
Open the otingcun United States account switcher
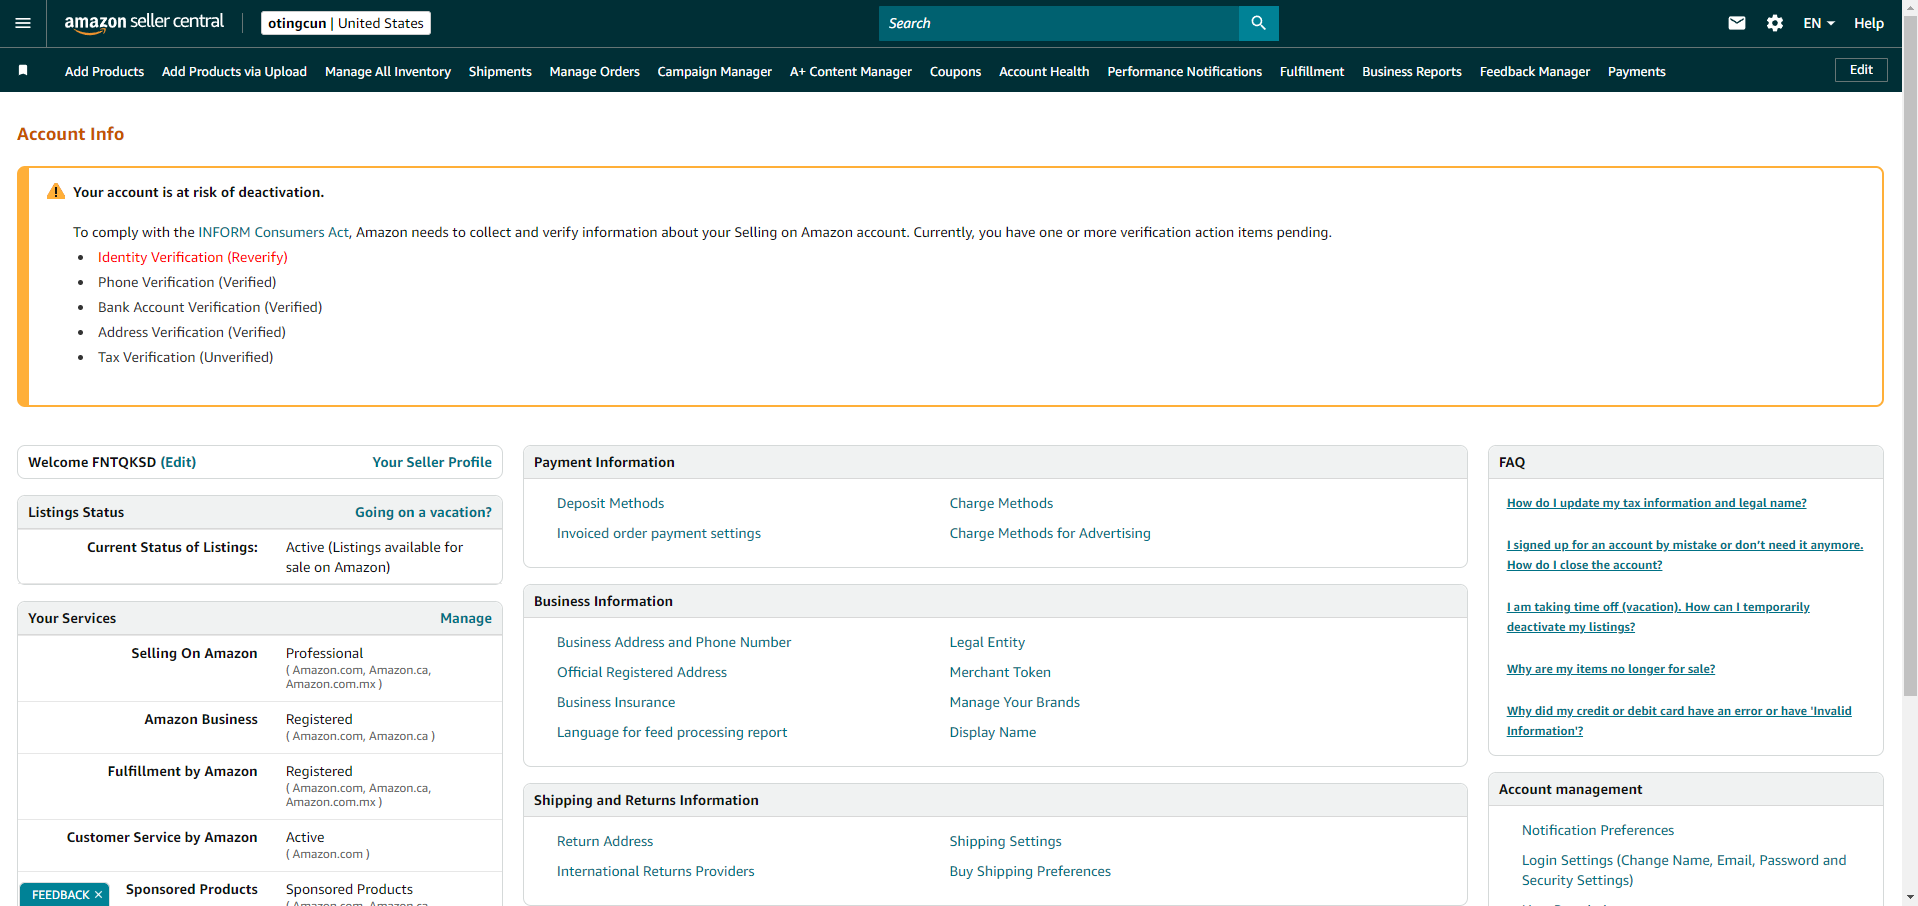(x=346, y=23)
